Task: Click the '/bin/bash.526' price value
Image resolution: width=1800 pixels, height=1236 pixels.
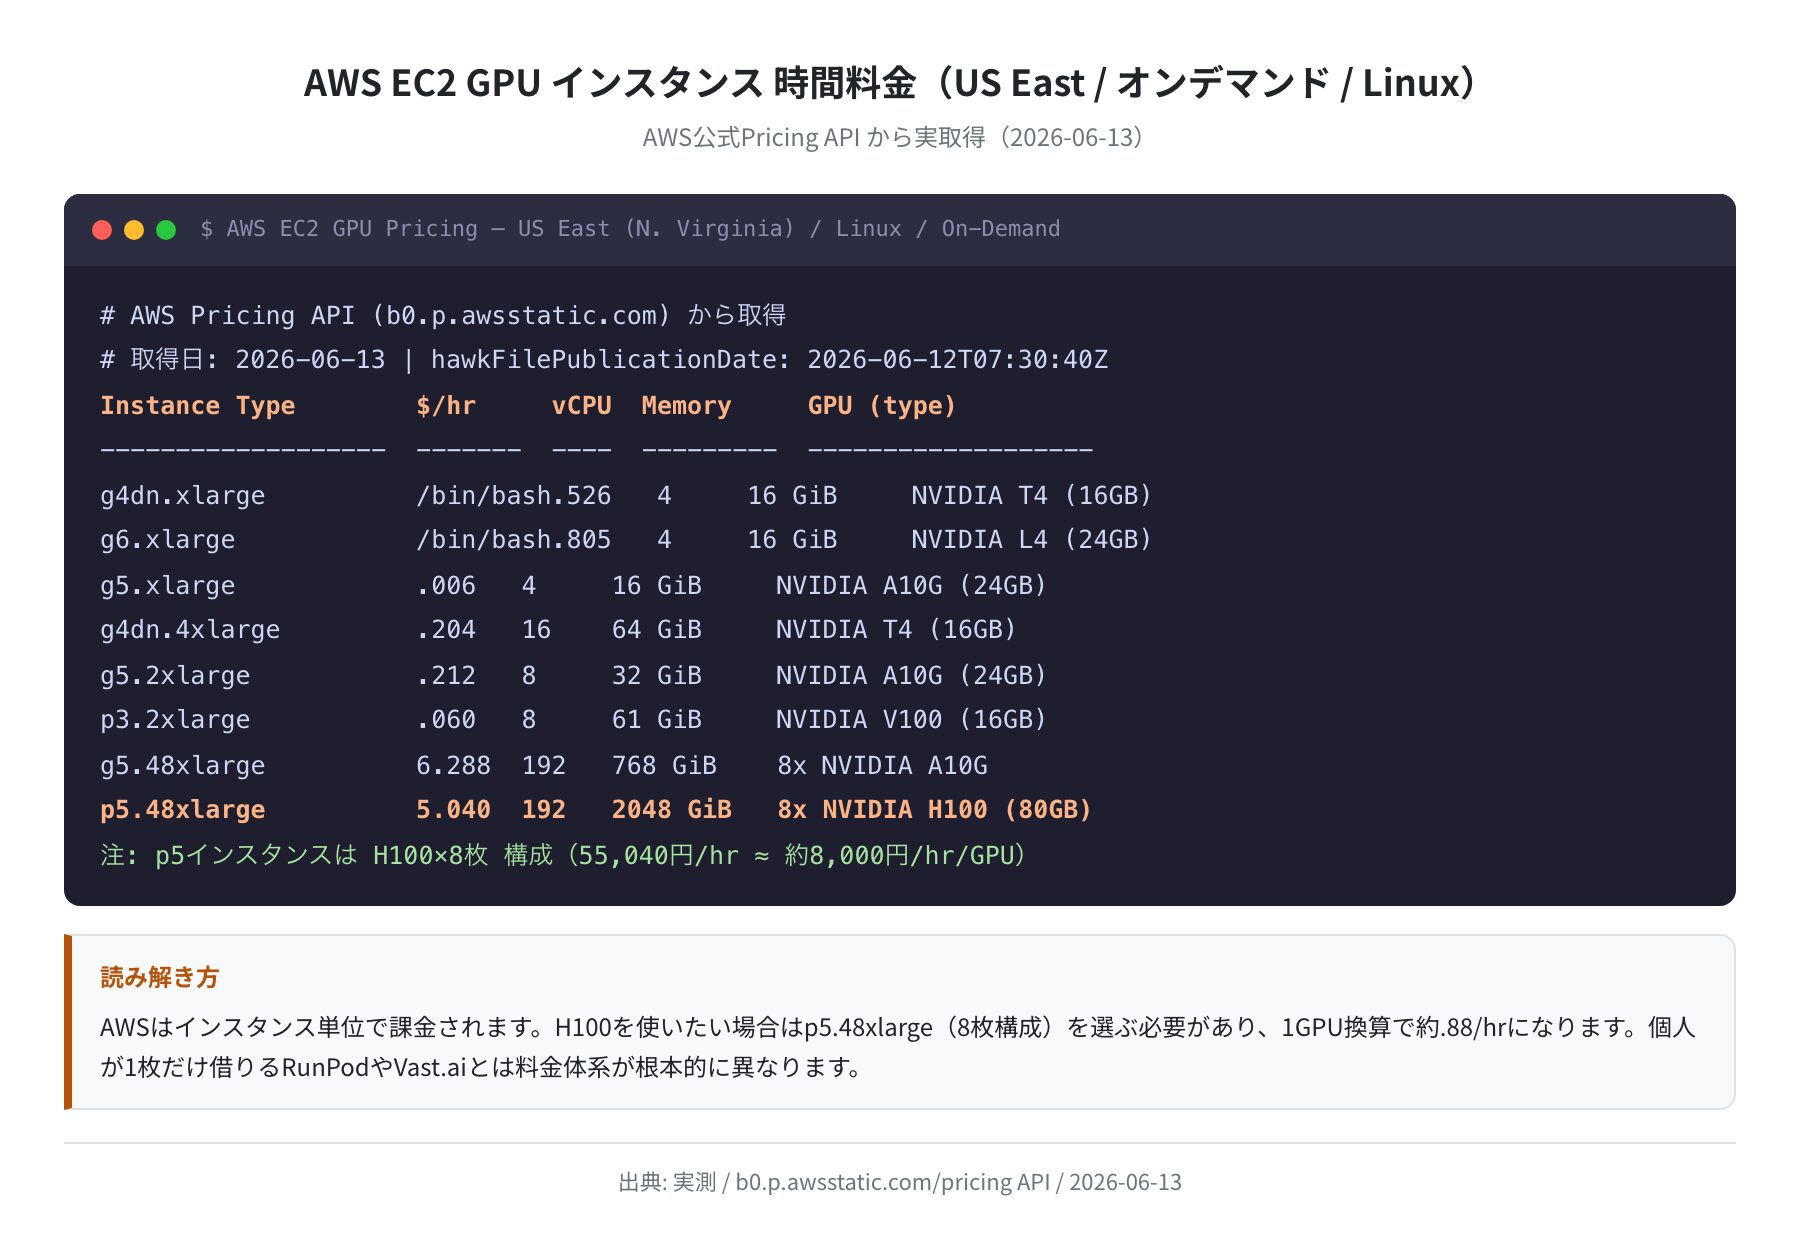Action: (x=514, y=495)
